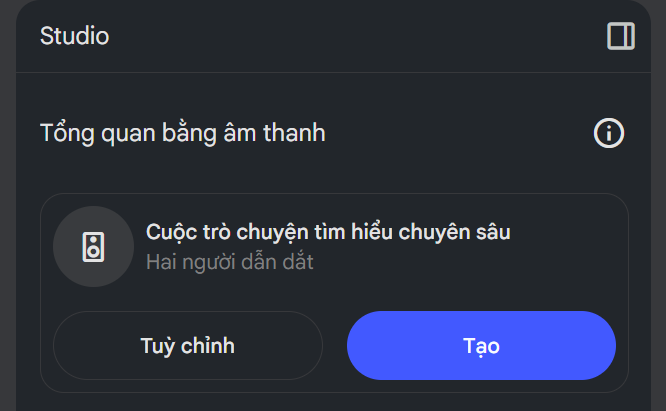
Task: Hide the Studio sidebar using the panel icon
Action: pyautogui.click(x=621, y=36)
